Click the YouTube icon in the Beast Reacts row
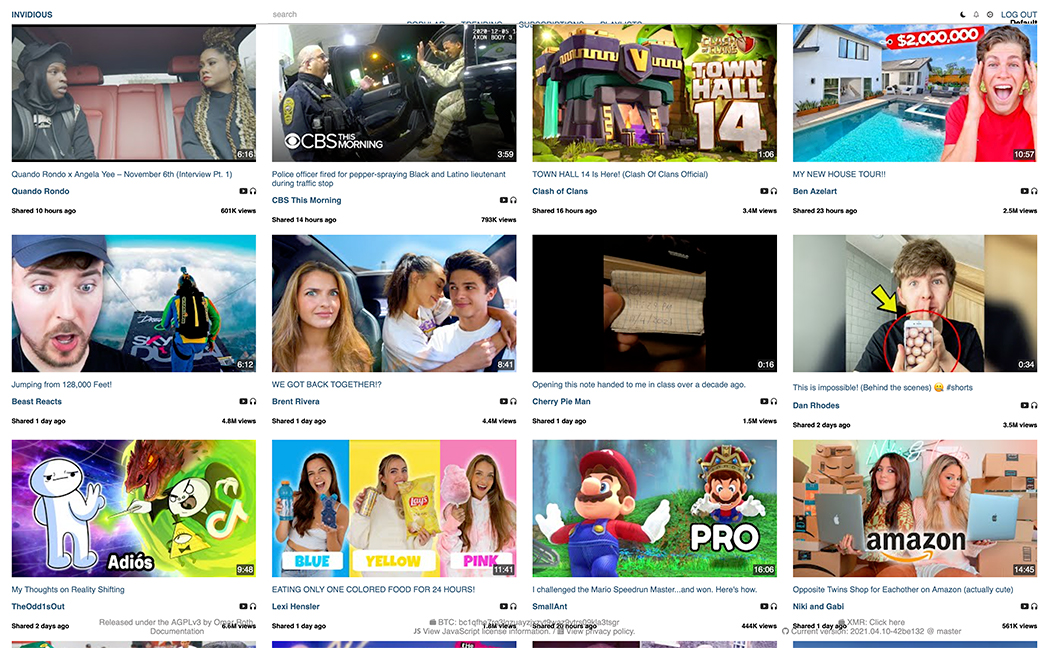This screenshot has width=1057, height=648. tap(243, 401)
